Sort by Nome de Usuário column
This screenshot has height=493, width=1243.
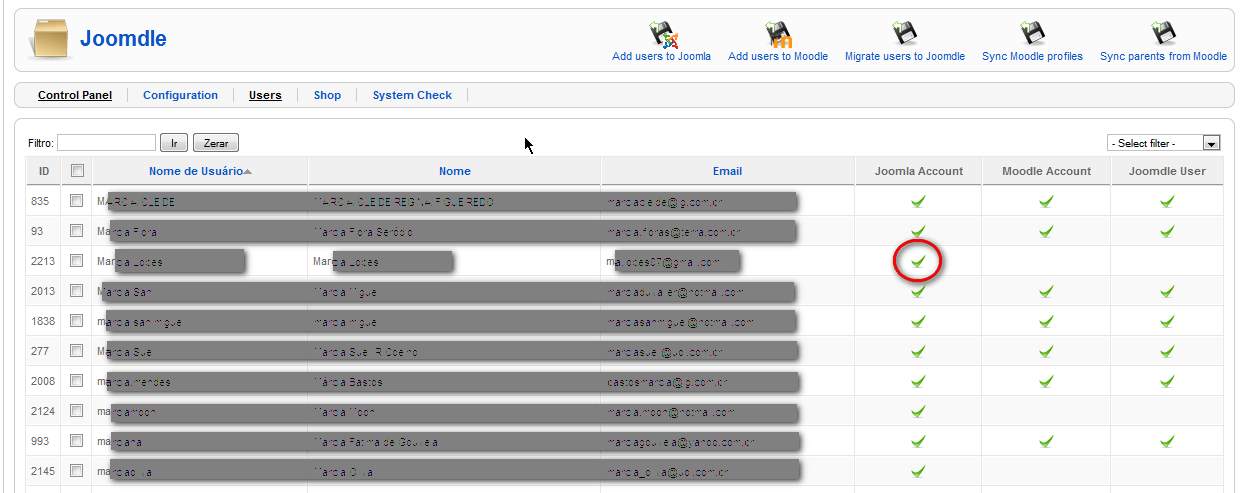195,171
